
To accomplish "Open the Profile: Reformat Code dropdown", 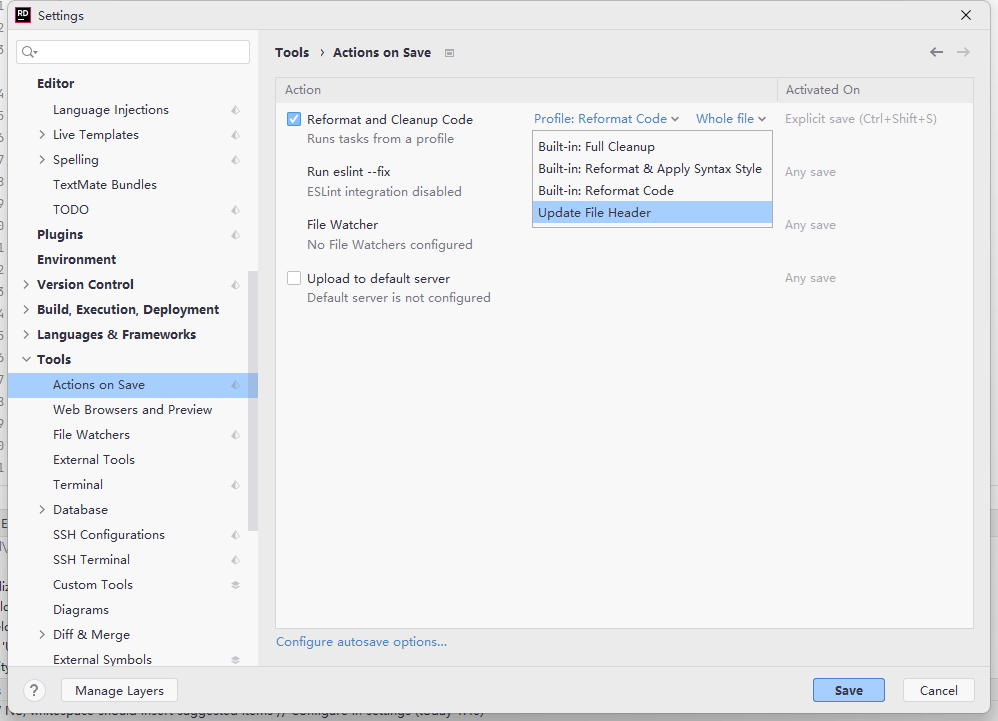I will click(x=605, y=118).
